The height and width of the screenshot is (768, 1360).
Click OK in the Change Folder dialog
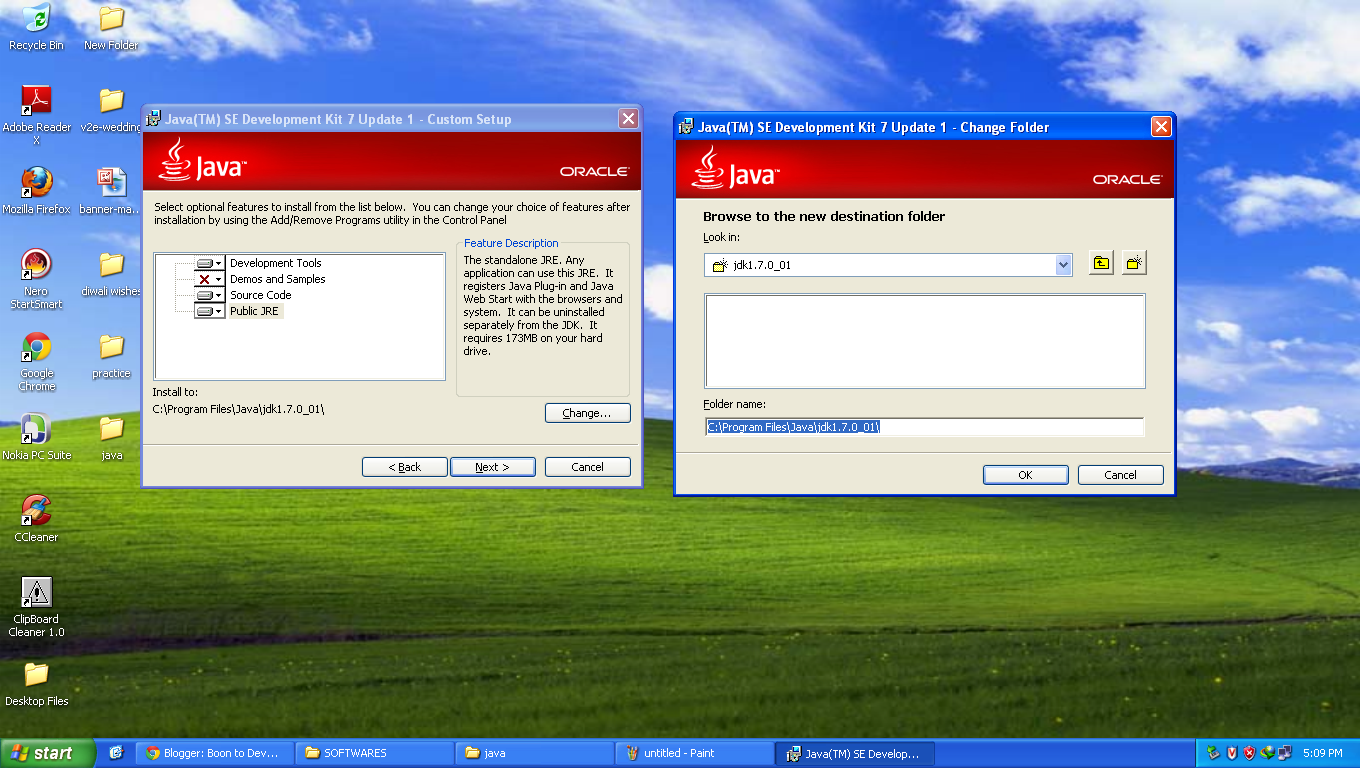1026,475
